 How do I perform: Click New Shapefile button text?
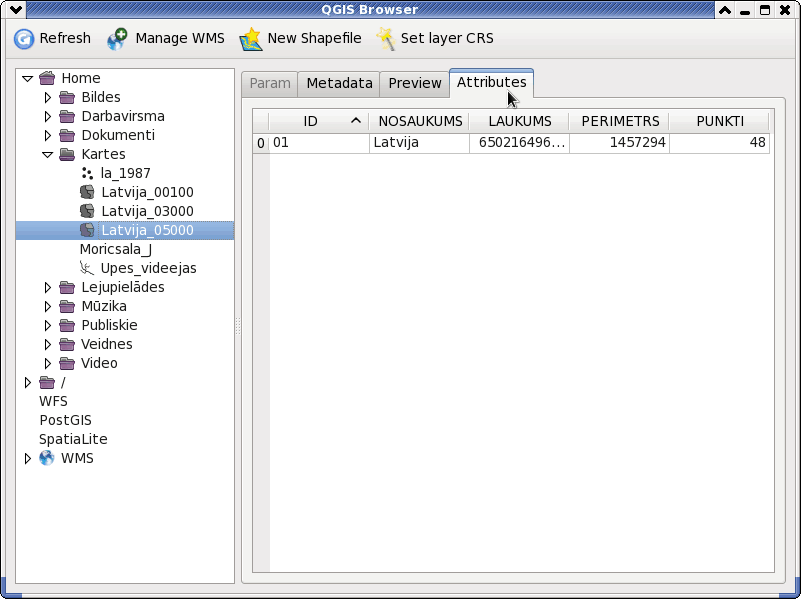point(314,38)
